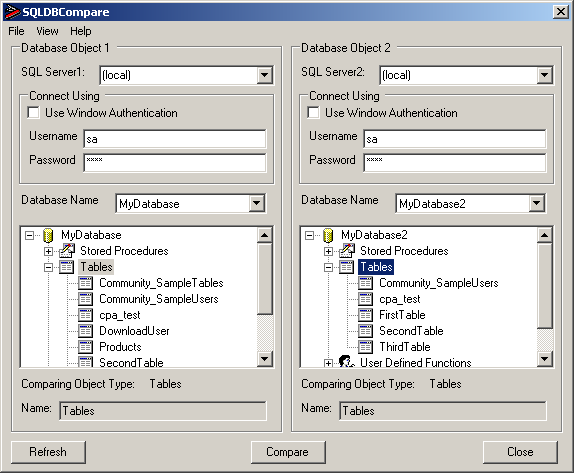This screenshot has height=473, width=574.
Task: Click Stored Procedures icon under MyDatabase
Action: tap(67, 251)
